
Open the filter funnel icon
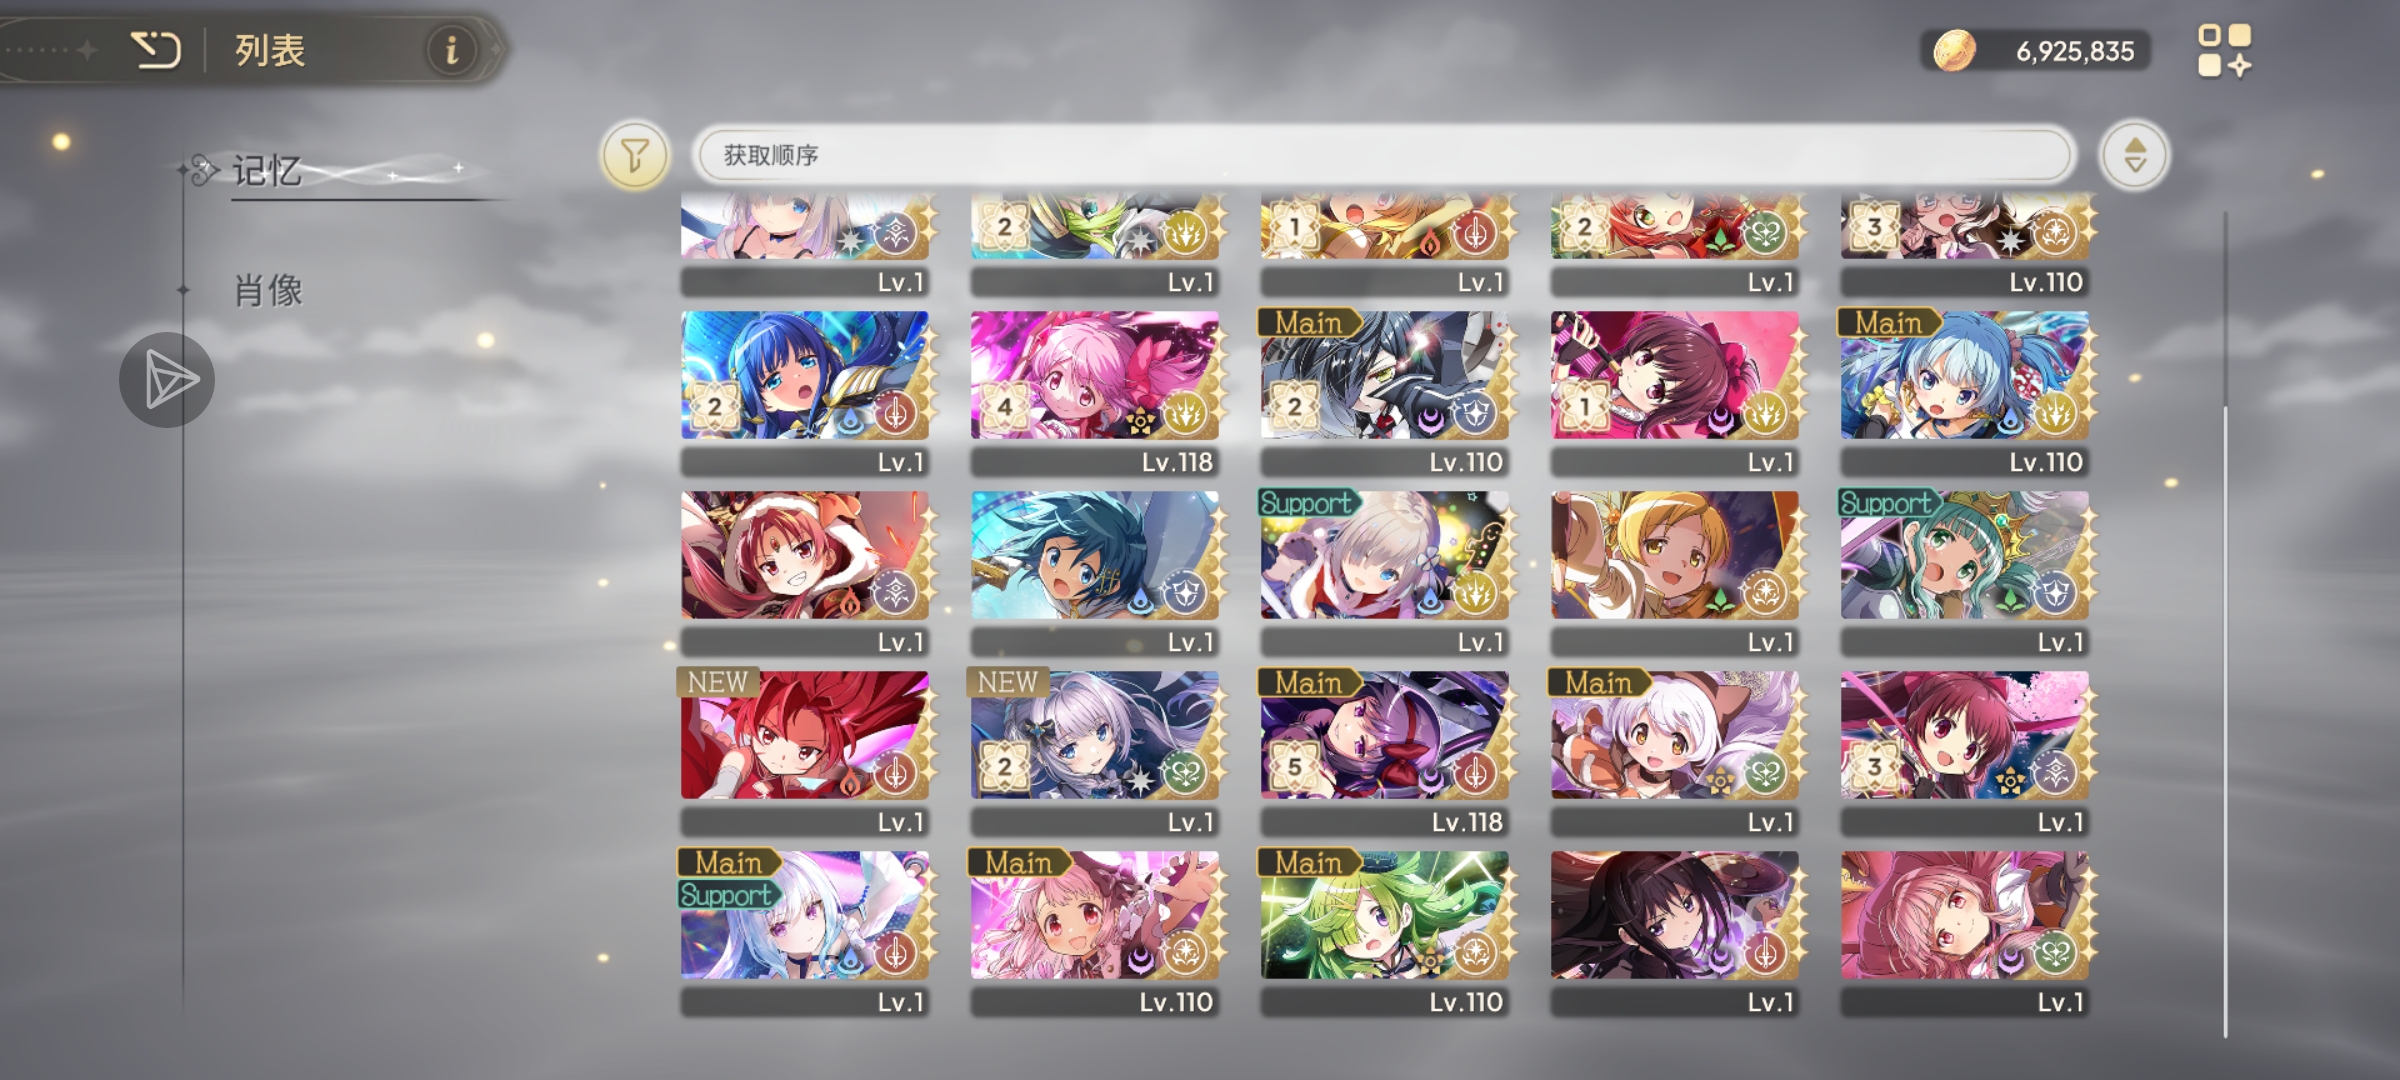pyautogui.click(x=634, y=155)
